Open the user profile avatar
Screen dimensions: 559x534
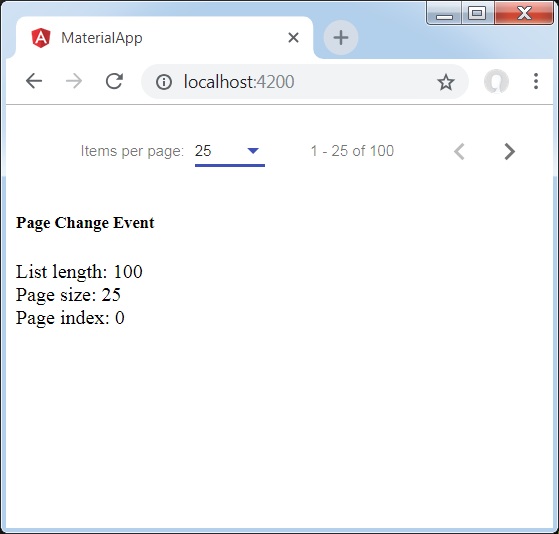496,81
